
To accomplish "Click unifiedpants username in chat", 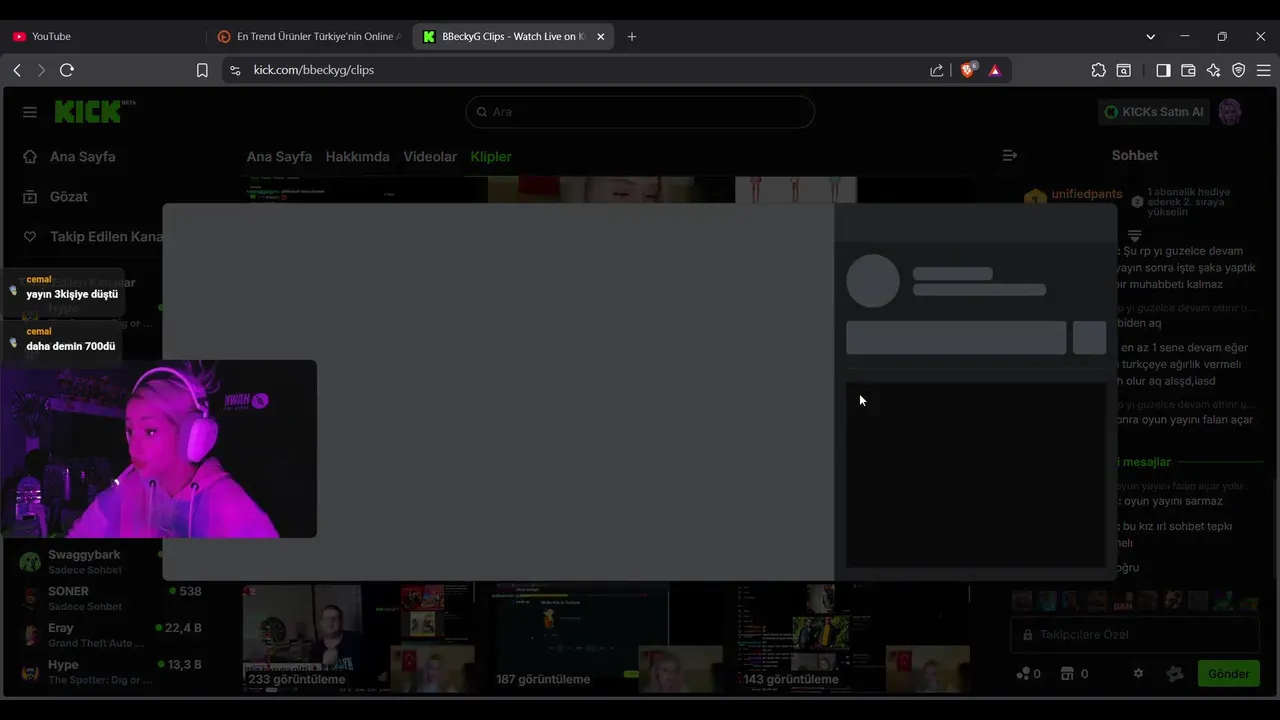I will (1086, 194).
